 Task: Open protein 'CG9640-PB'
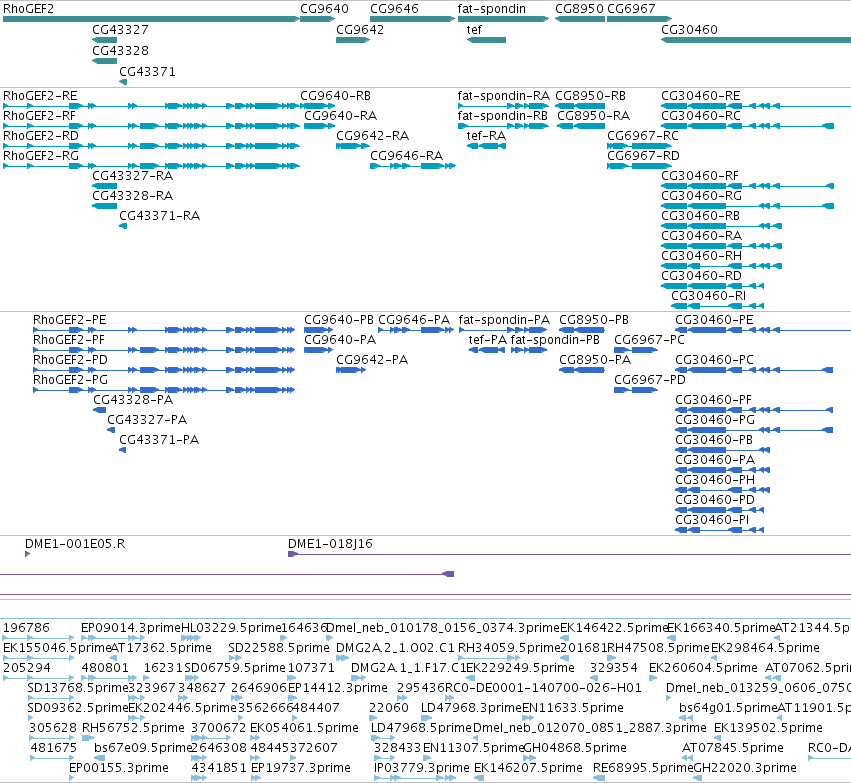point(339,320)
